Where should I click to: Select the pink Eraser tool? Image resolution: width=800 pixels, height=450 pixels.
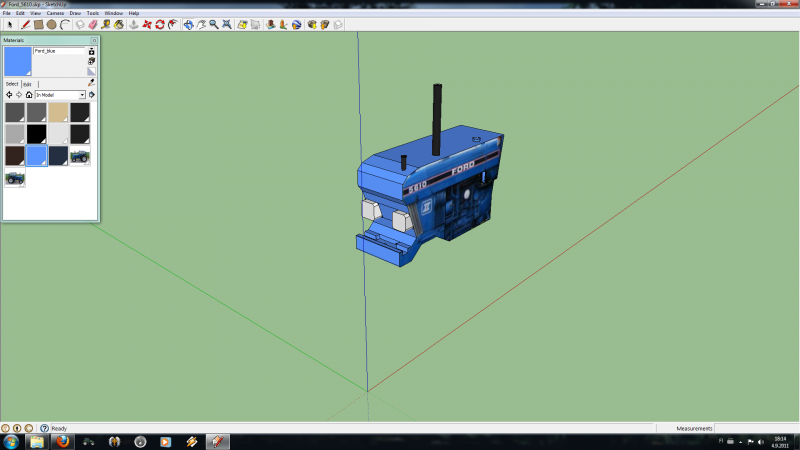click(x=93, y=24)
